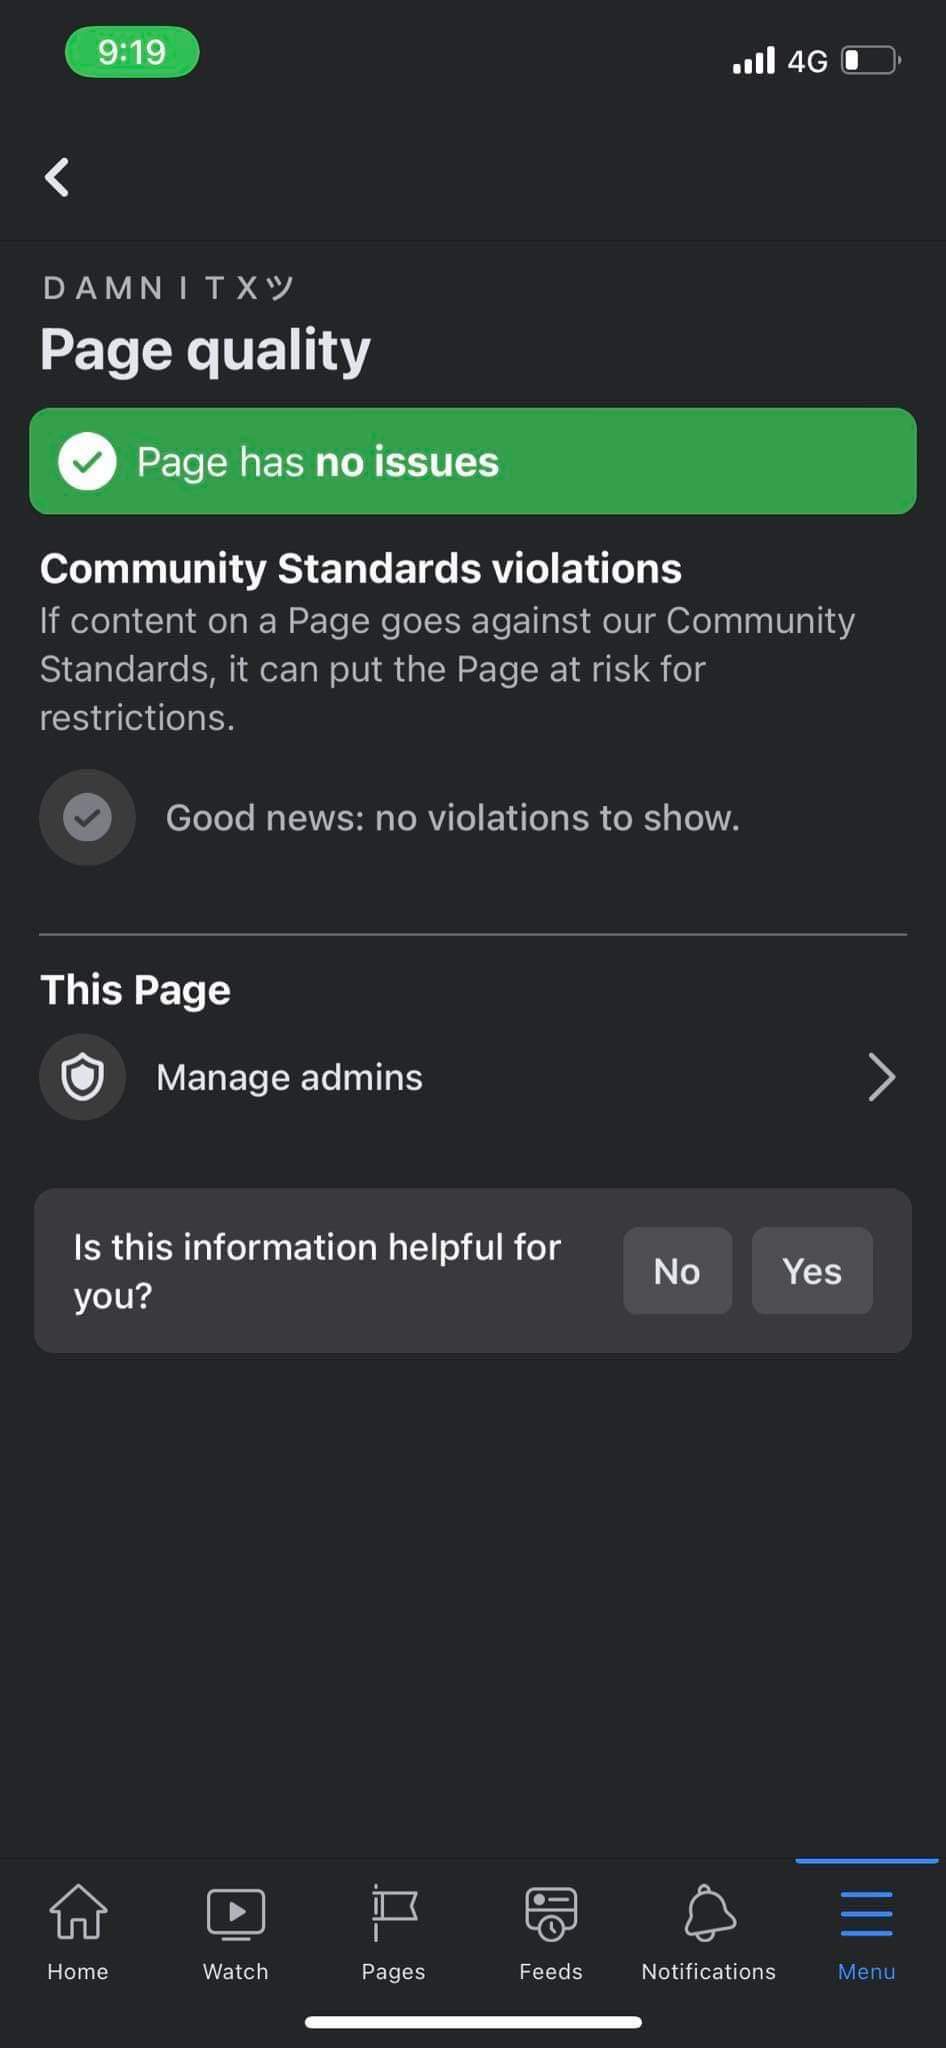Click the white checkmark in green banner

coord(87,461)
